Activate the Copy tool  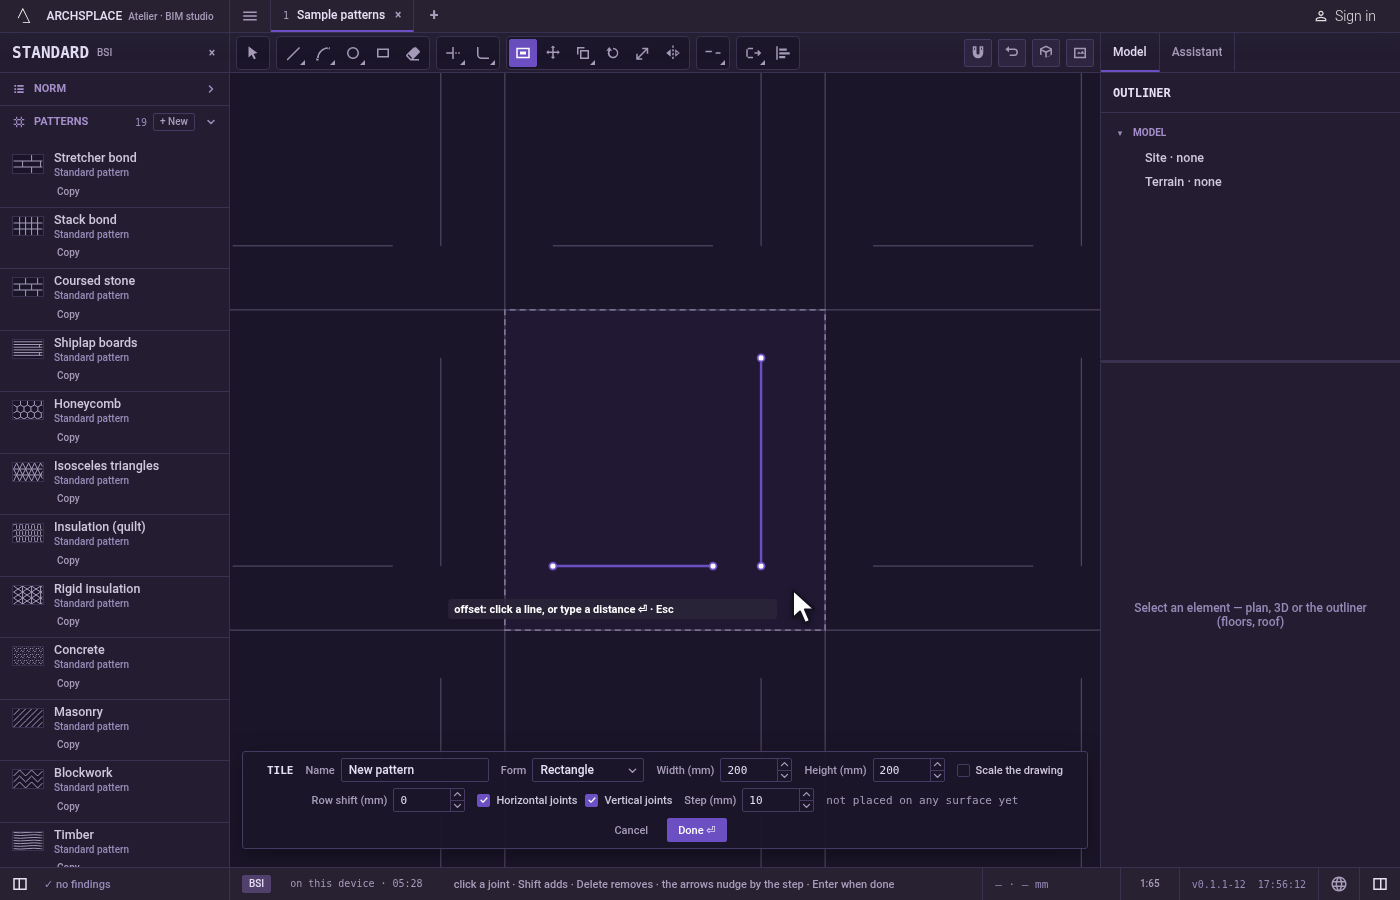click(x=583, y=53)
